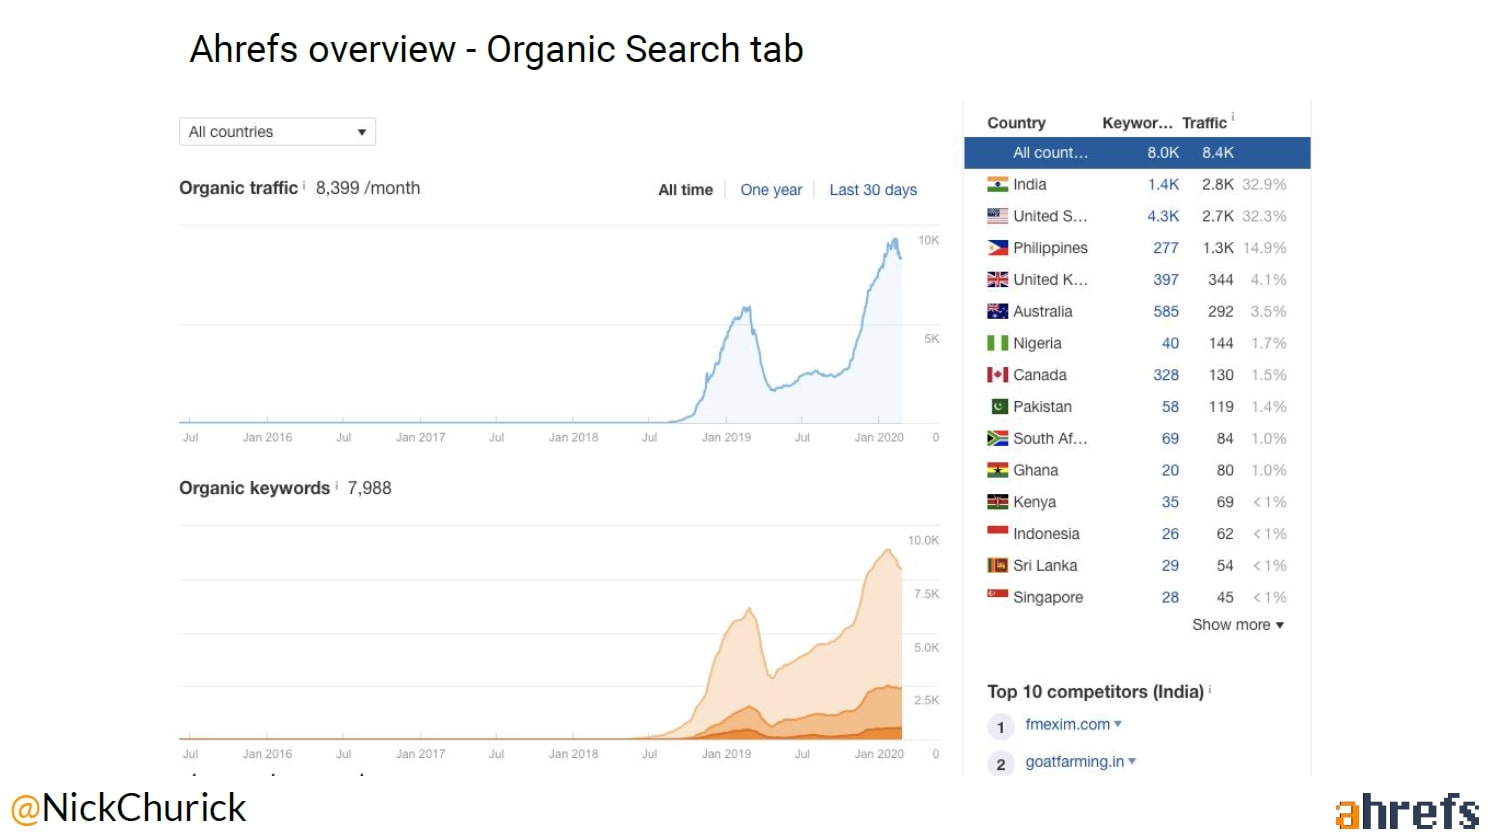
Task: Click the Sri Lanka flag icon
Action: pyautogui.click(x=997, y=565)
